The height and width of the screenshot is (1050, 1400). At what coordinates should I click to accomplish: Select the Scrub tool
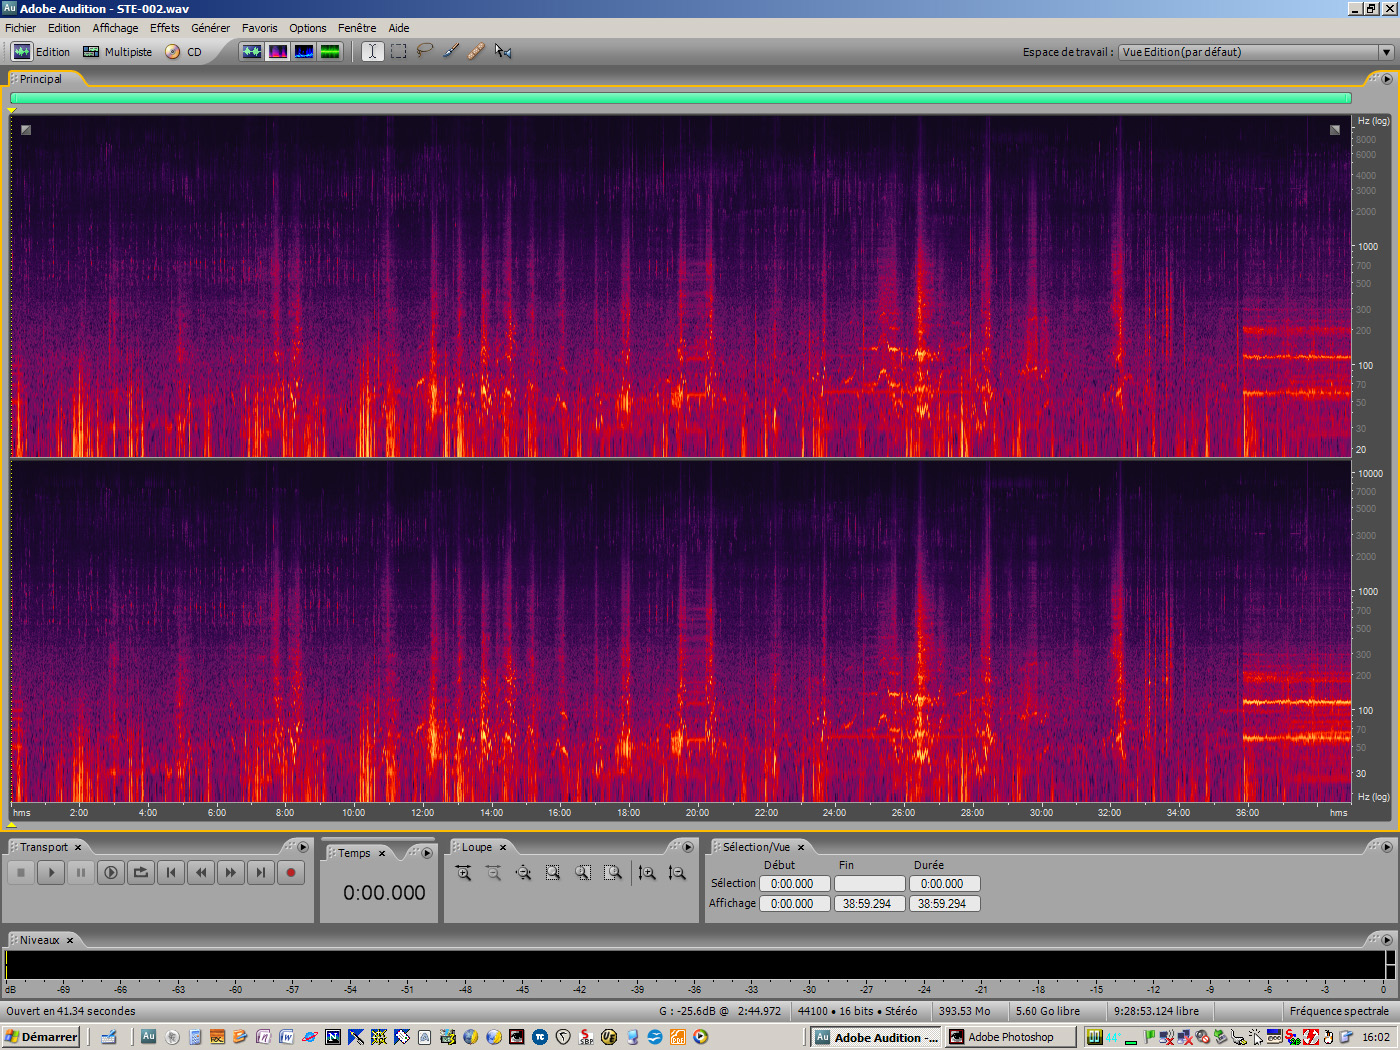tap(503, 51)
